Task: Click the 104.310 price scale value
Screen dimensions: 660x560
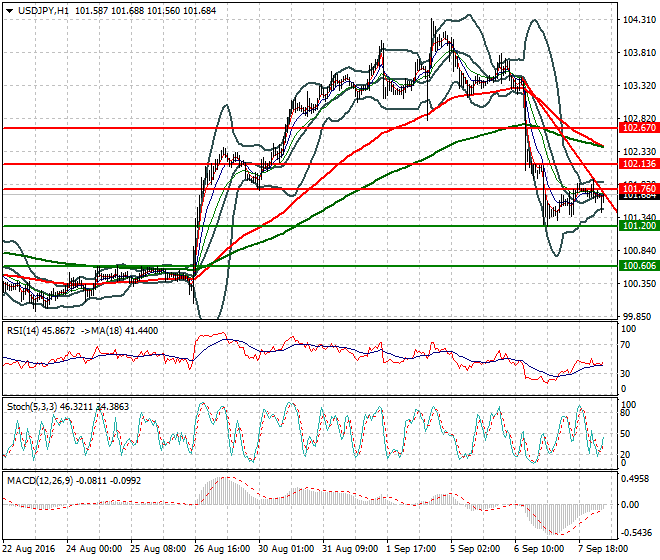Action: point(639,20)
